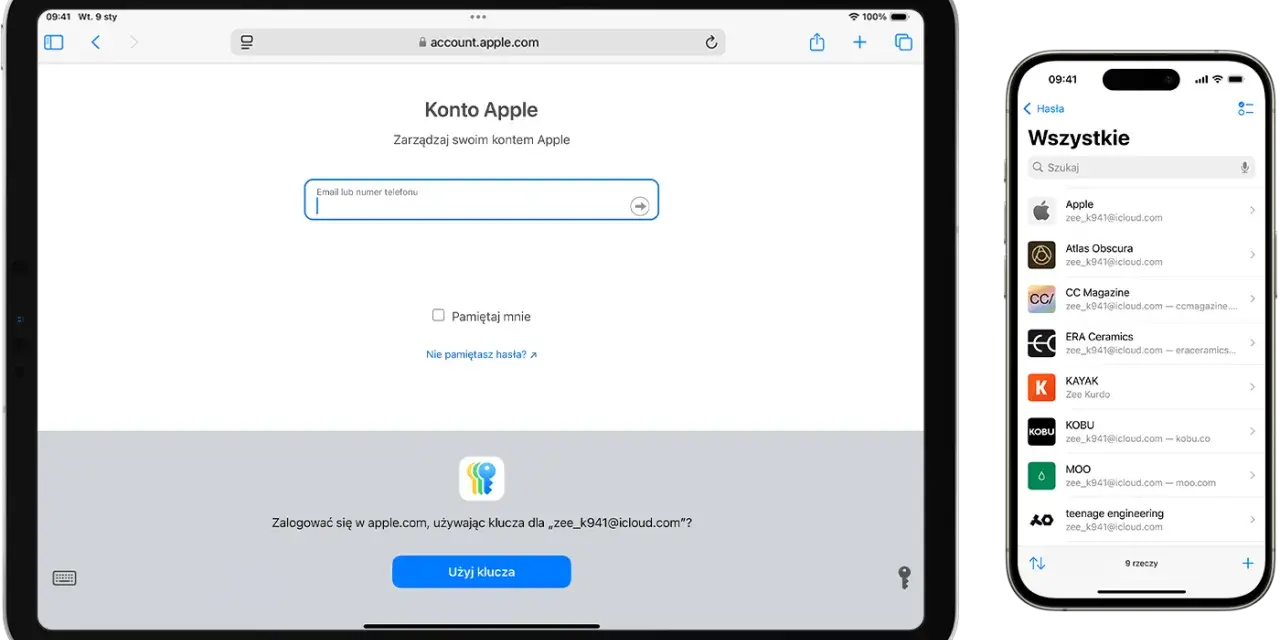Expand Apple row with its chevron

(x=1252, y=210)
